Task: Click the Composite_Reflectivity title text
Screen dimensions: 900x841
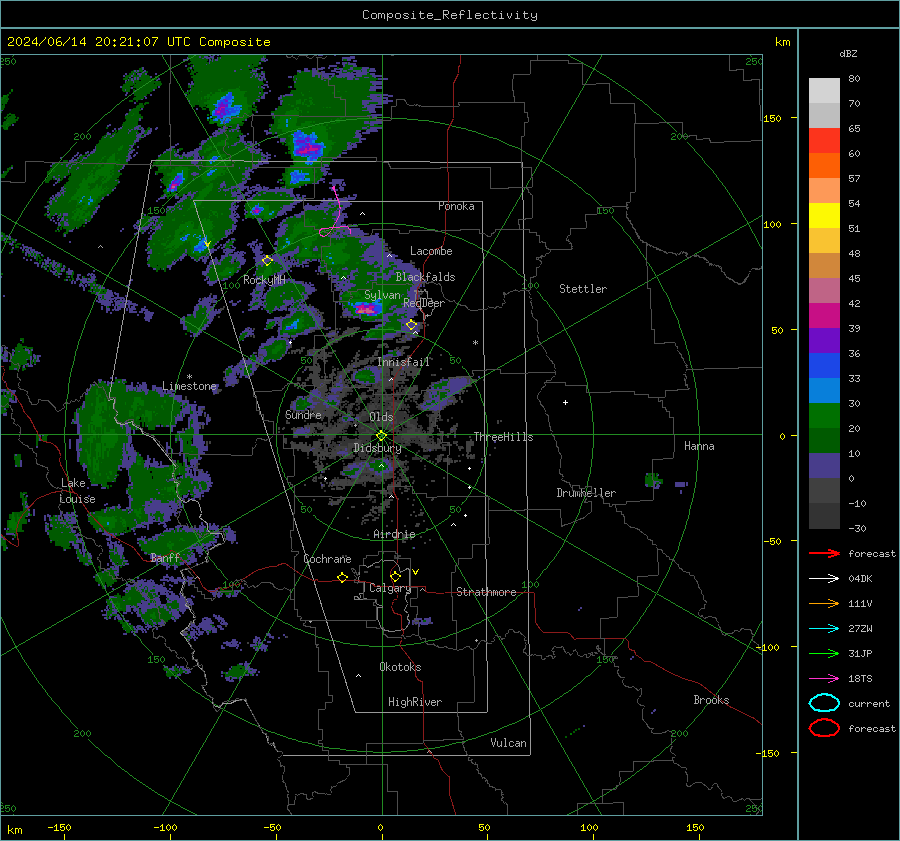Action: (x=450, y=15)
